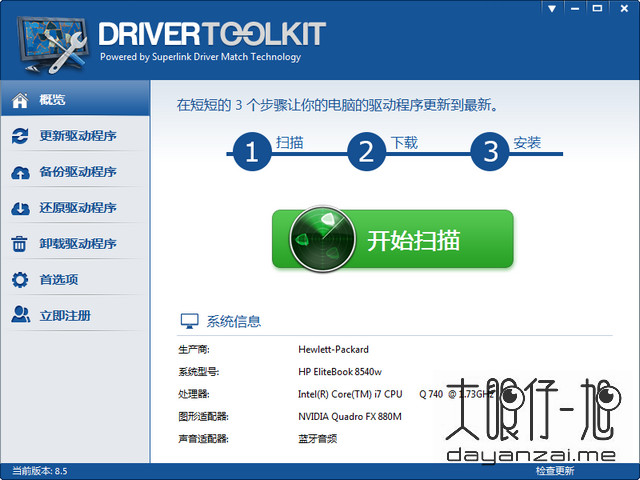The height and width of the screenshot is (480, 640).
Task: Click the 系统型号 label
Action: [x=198, y=372]
